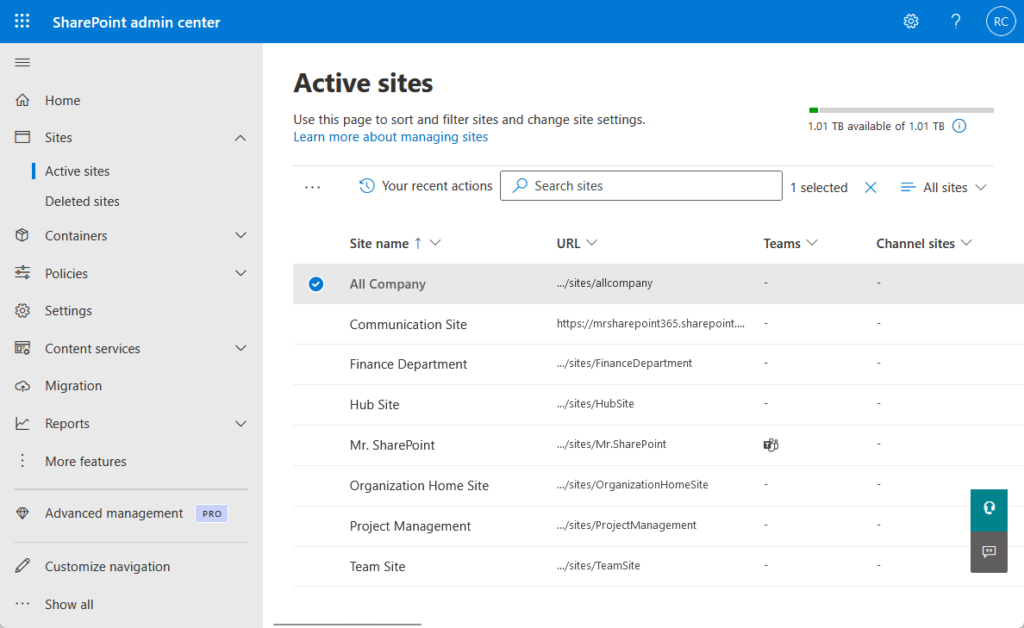Click the Migration cloud icon
Image resolution: width=1024 pixels, height=628 pixels.
click(22, 386)
